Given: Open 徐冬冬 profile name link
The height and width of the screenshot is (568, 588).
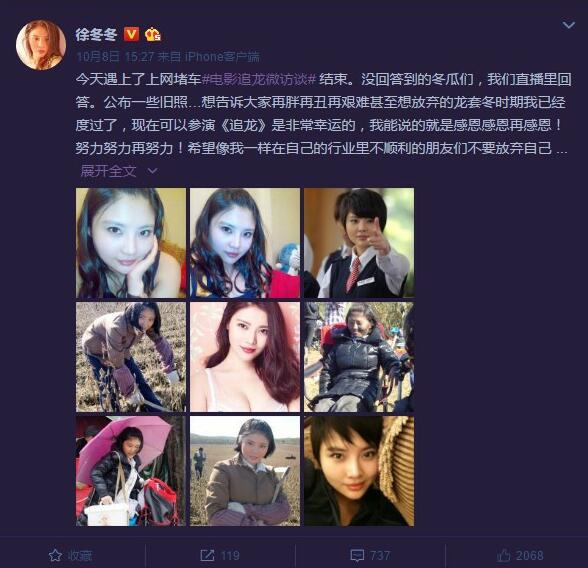Looking at the screenshot, I should [x=96, y=34].
